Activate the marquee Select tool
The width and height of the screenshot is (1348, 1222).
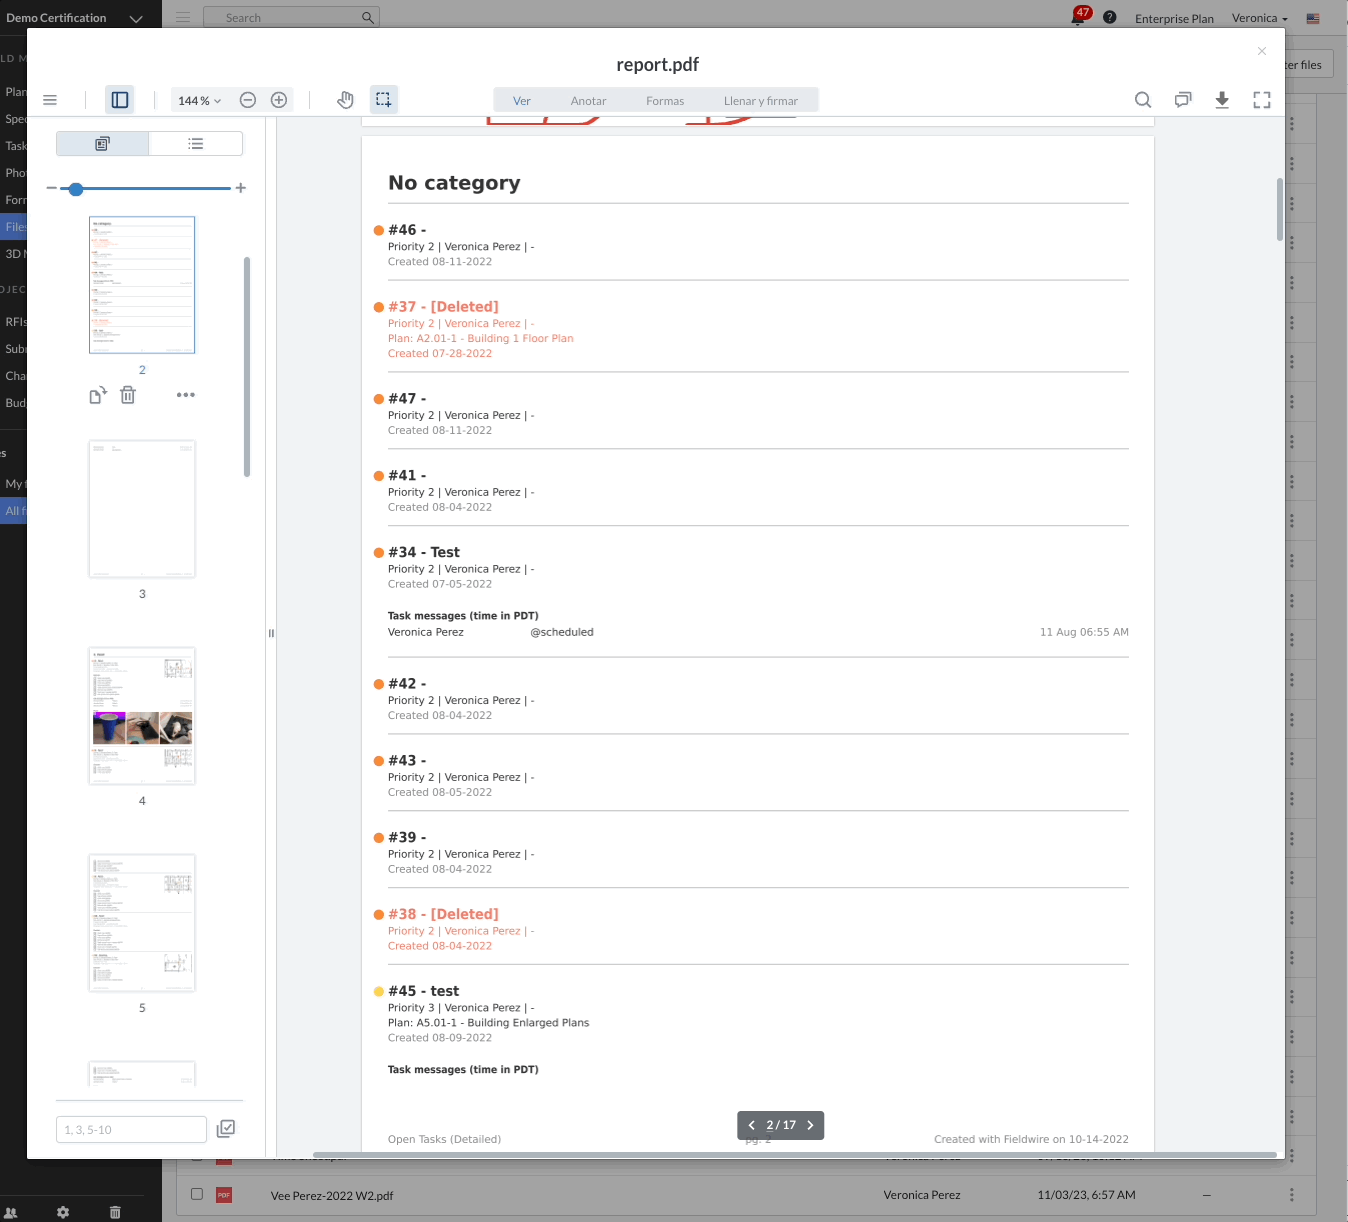tap(383, 100)
